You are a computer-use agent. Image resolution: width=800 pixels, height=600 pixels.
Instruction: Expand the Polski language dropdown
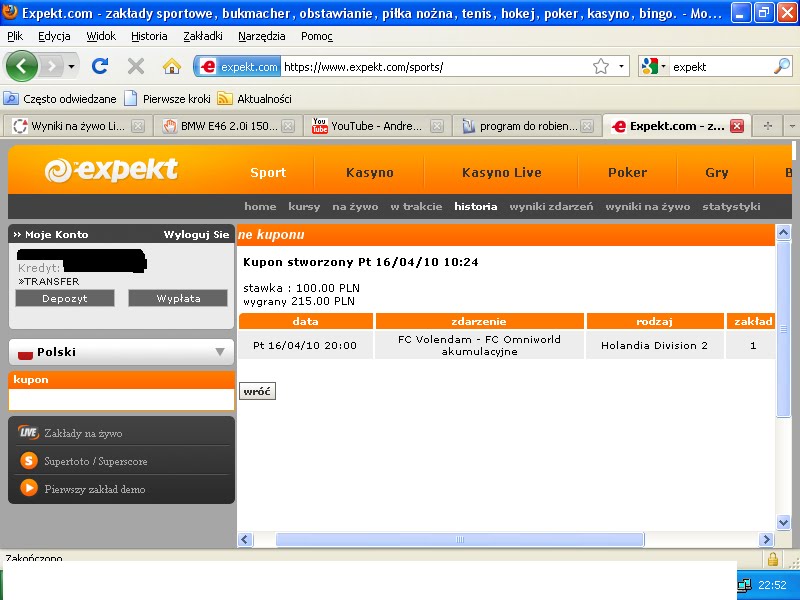(x=121, y=352)
